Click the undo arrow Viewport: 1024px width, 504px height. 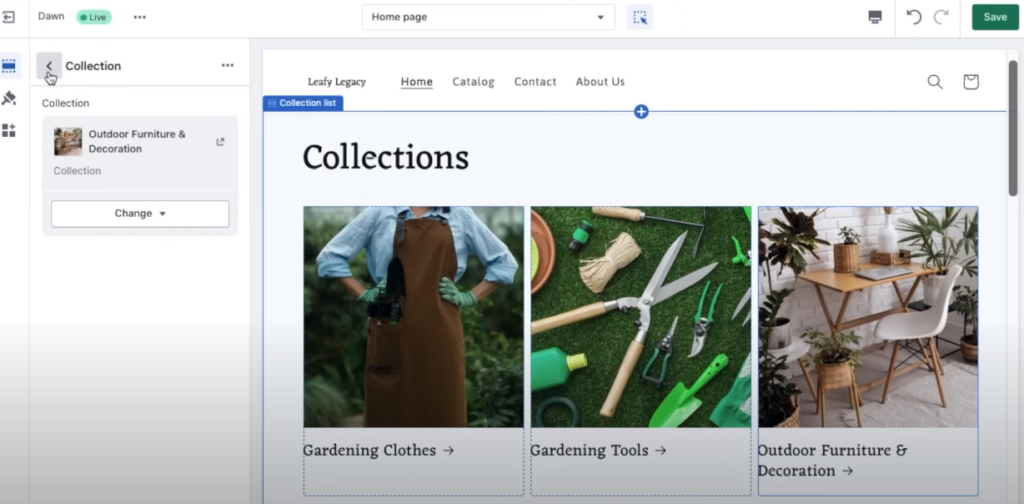tap(913, 17)
